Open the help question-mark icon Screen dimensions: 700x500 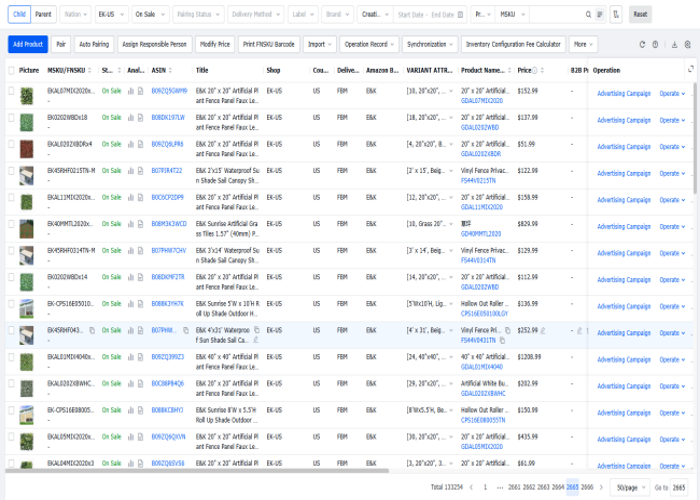(655, 45)
